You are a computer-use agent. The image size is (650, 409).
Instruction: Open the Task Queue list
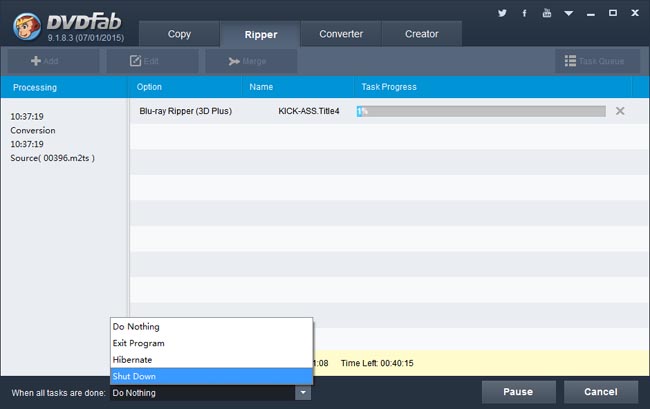pos(595,61)
